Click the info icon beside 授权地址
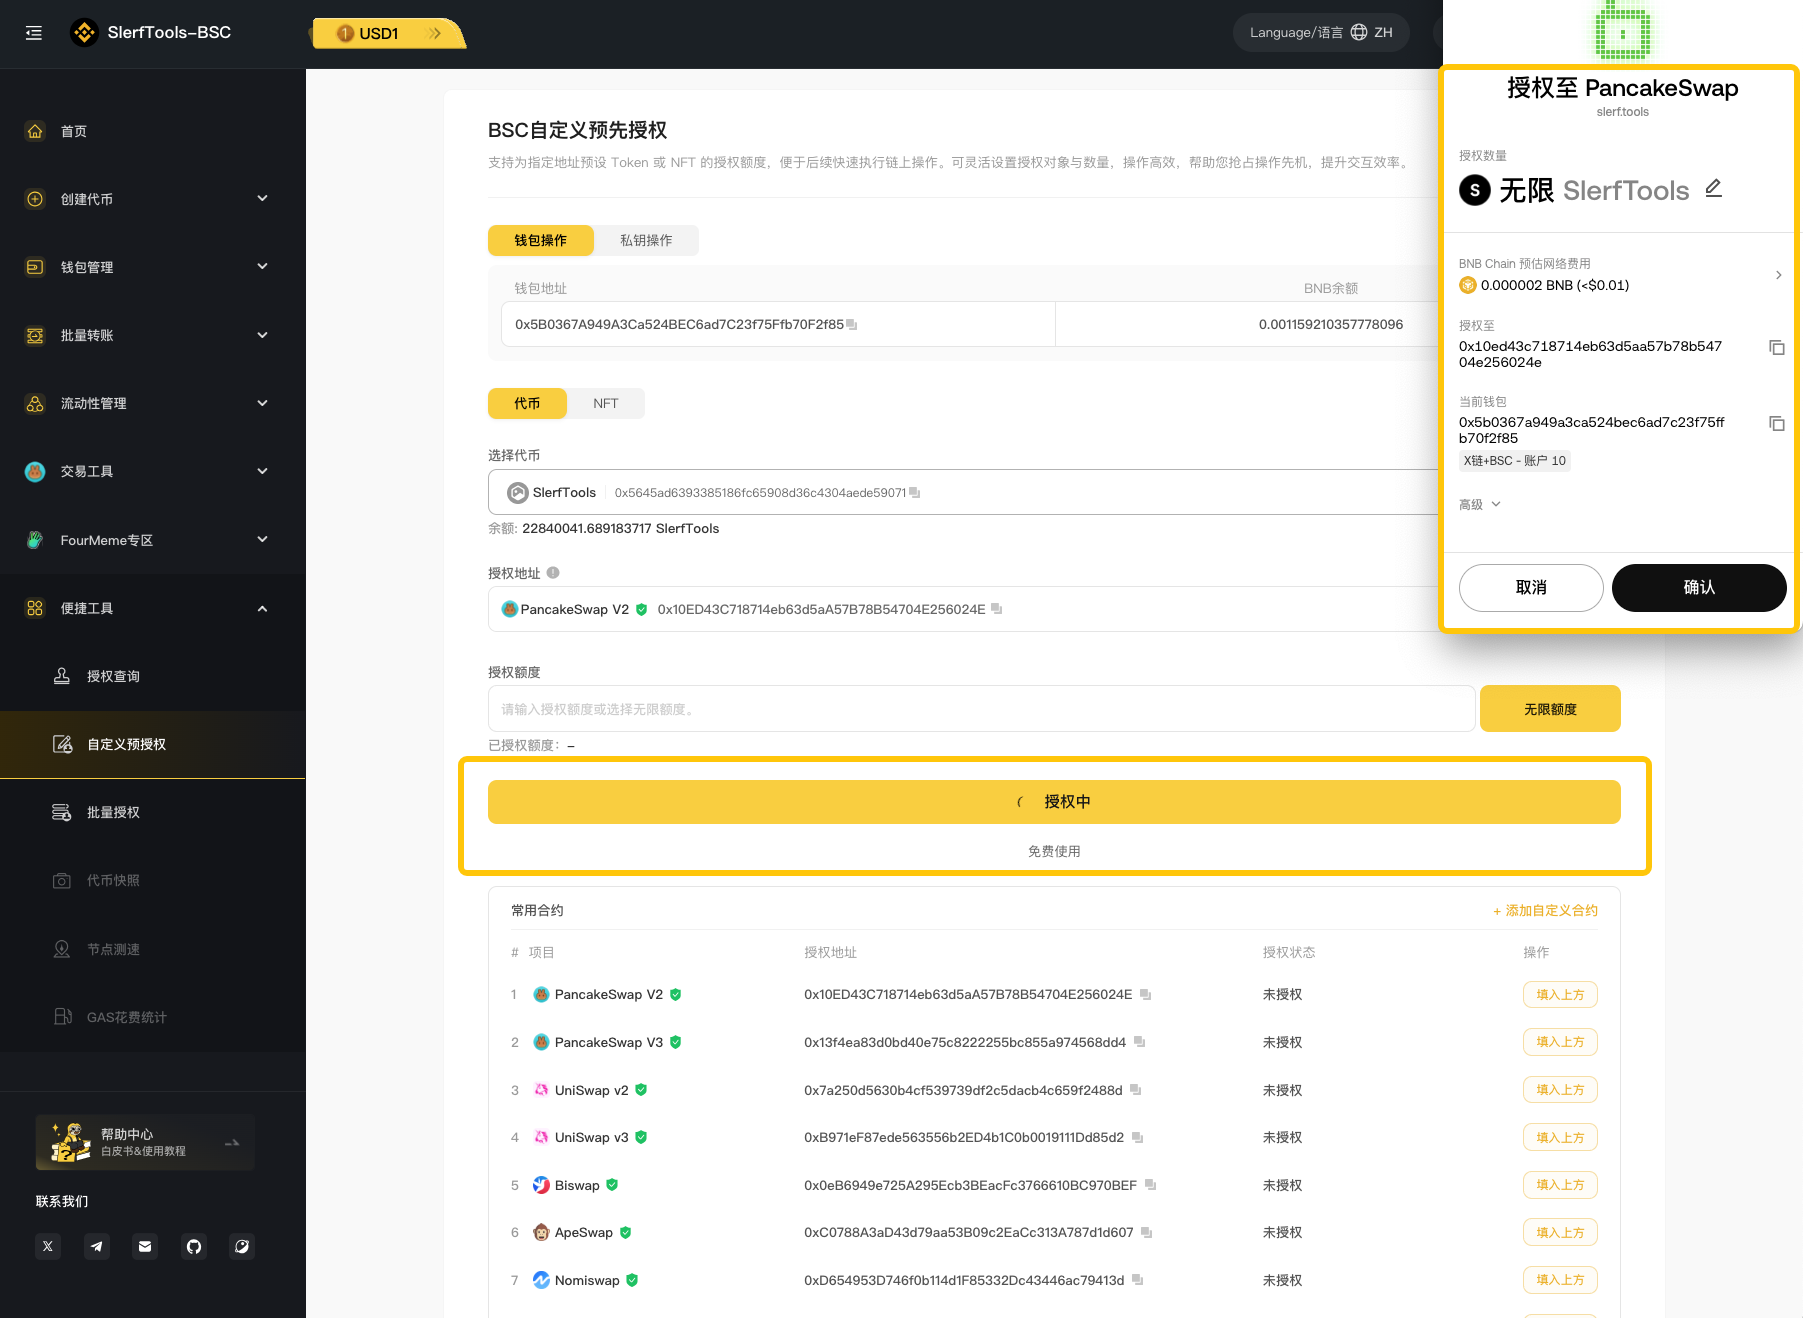The image size is (1803, 1318). click(x=553, y=573)
